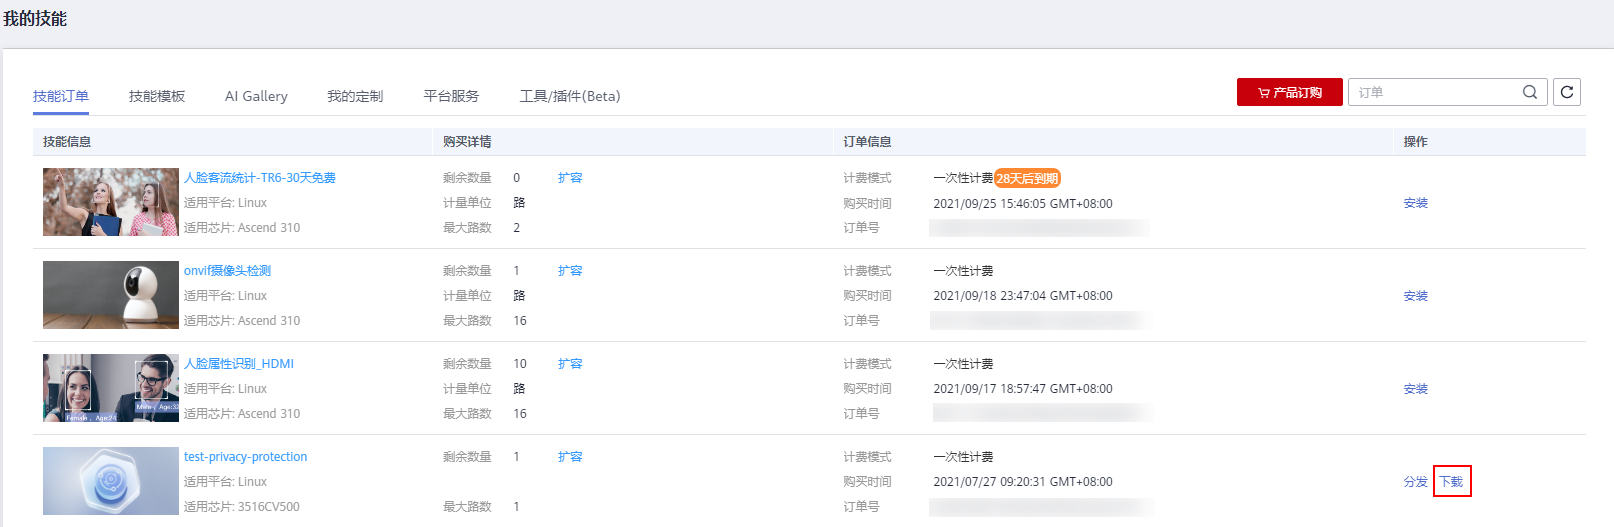
Task: Open the 工具/插件(Beta) tab
Action: point(570,96)
